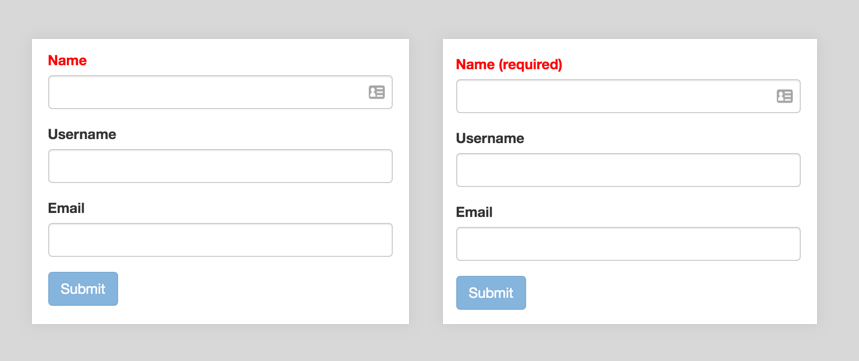Image resolution: width=859 pixels, height=361 pixels.
Task: Click the Username label in the right form
Action: [x=490, y=139]
